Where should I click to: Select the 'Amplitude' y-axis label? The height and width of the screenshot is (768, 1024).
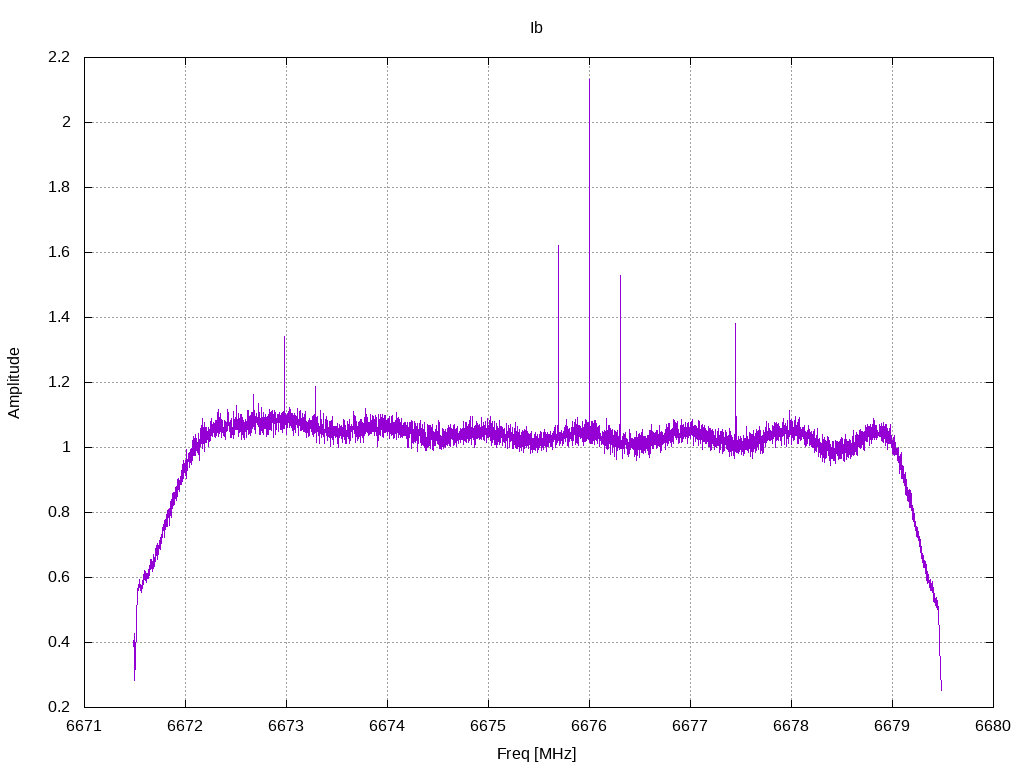pos(14,383)
